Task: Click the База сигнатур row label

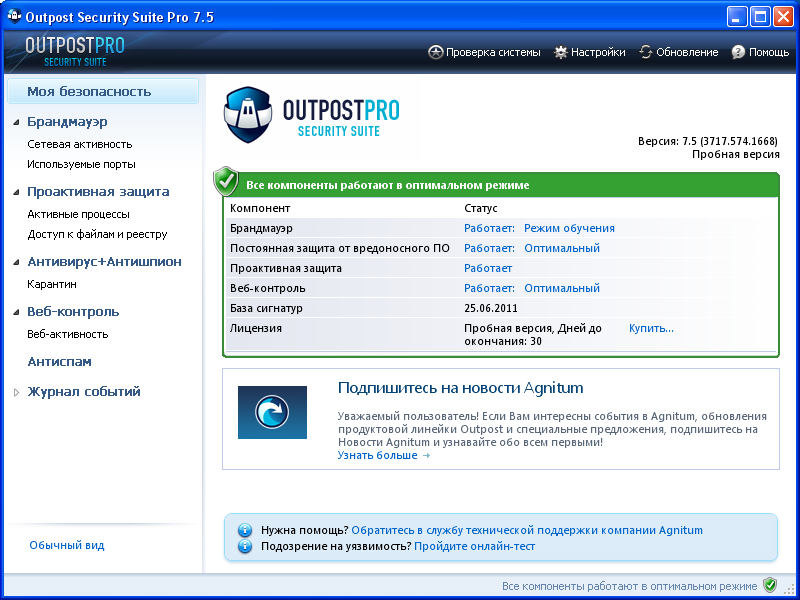Action: [x=266, y=308]
